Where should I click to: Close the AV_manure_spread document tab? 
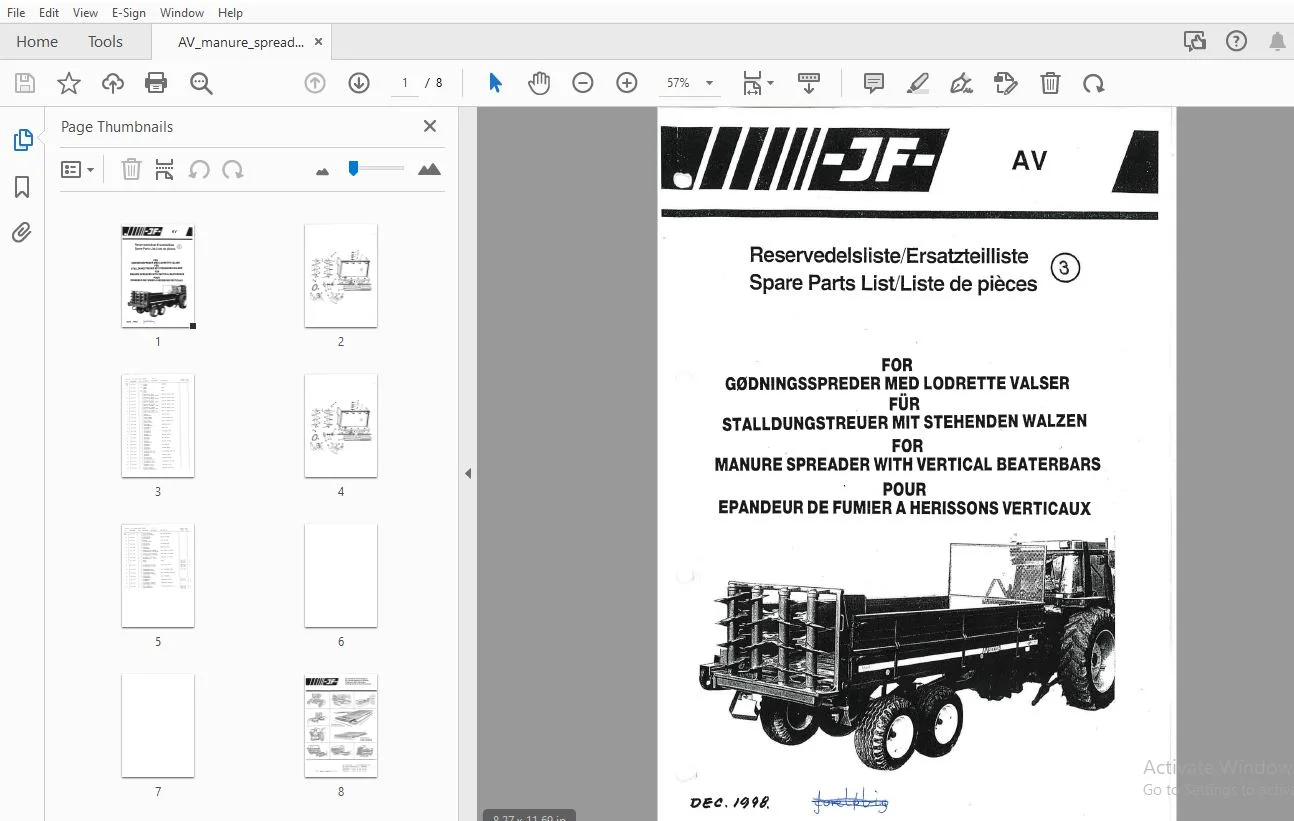pos(319,42)
